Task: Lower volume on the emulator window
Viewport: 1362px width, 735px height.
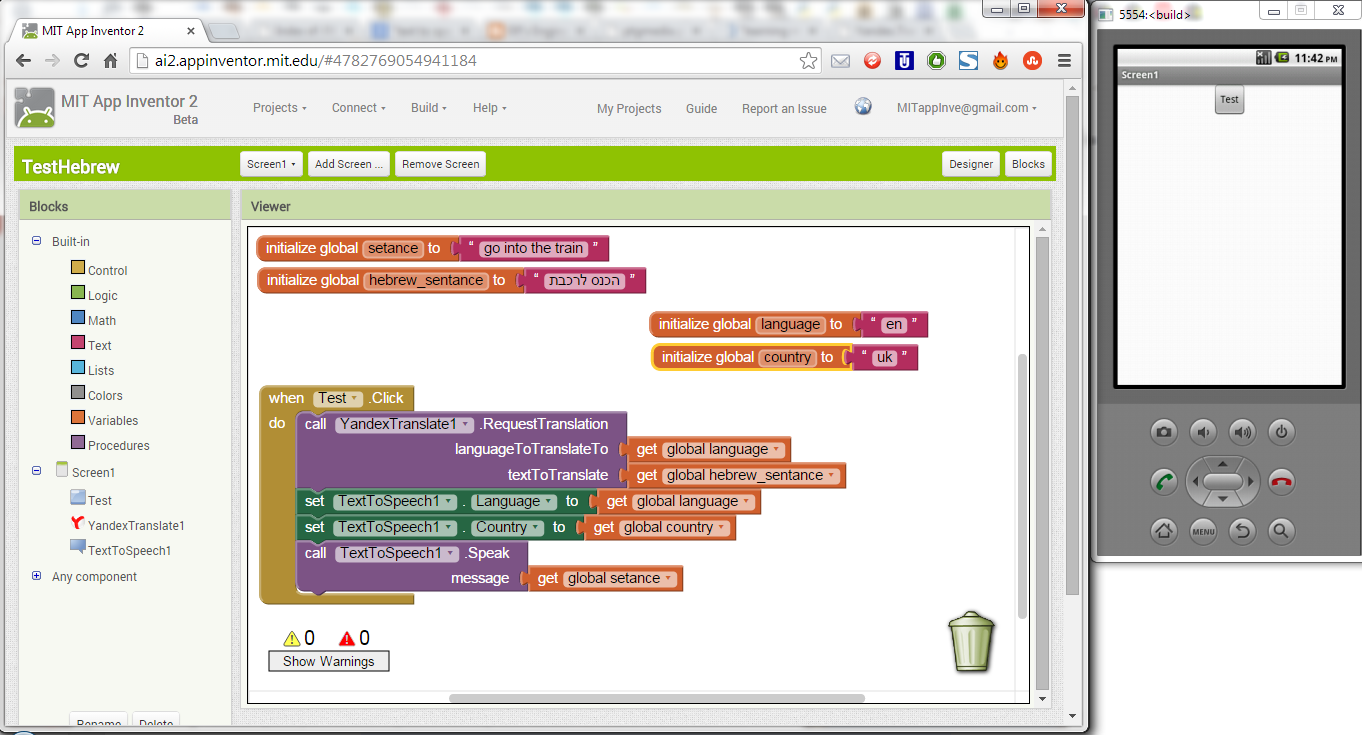Action: (1203, 432)
